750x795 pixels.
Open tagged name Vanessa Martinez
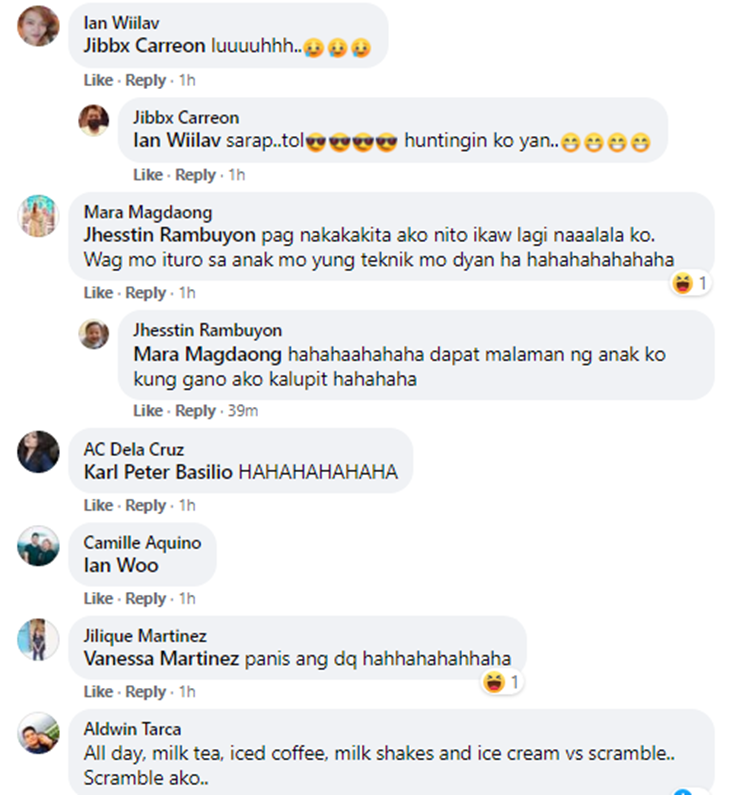tap(161, 659)
